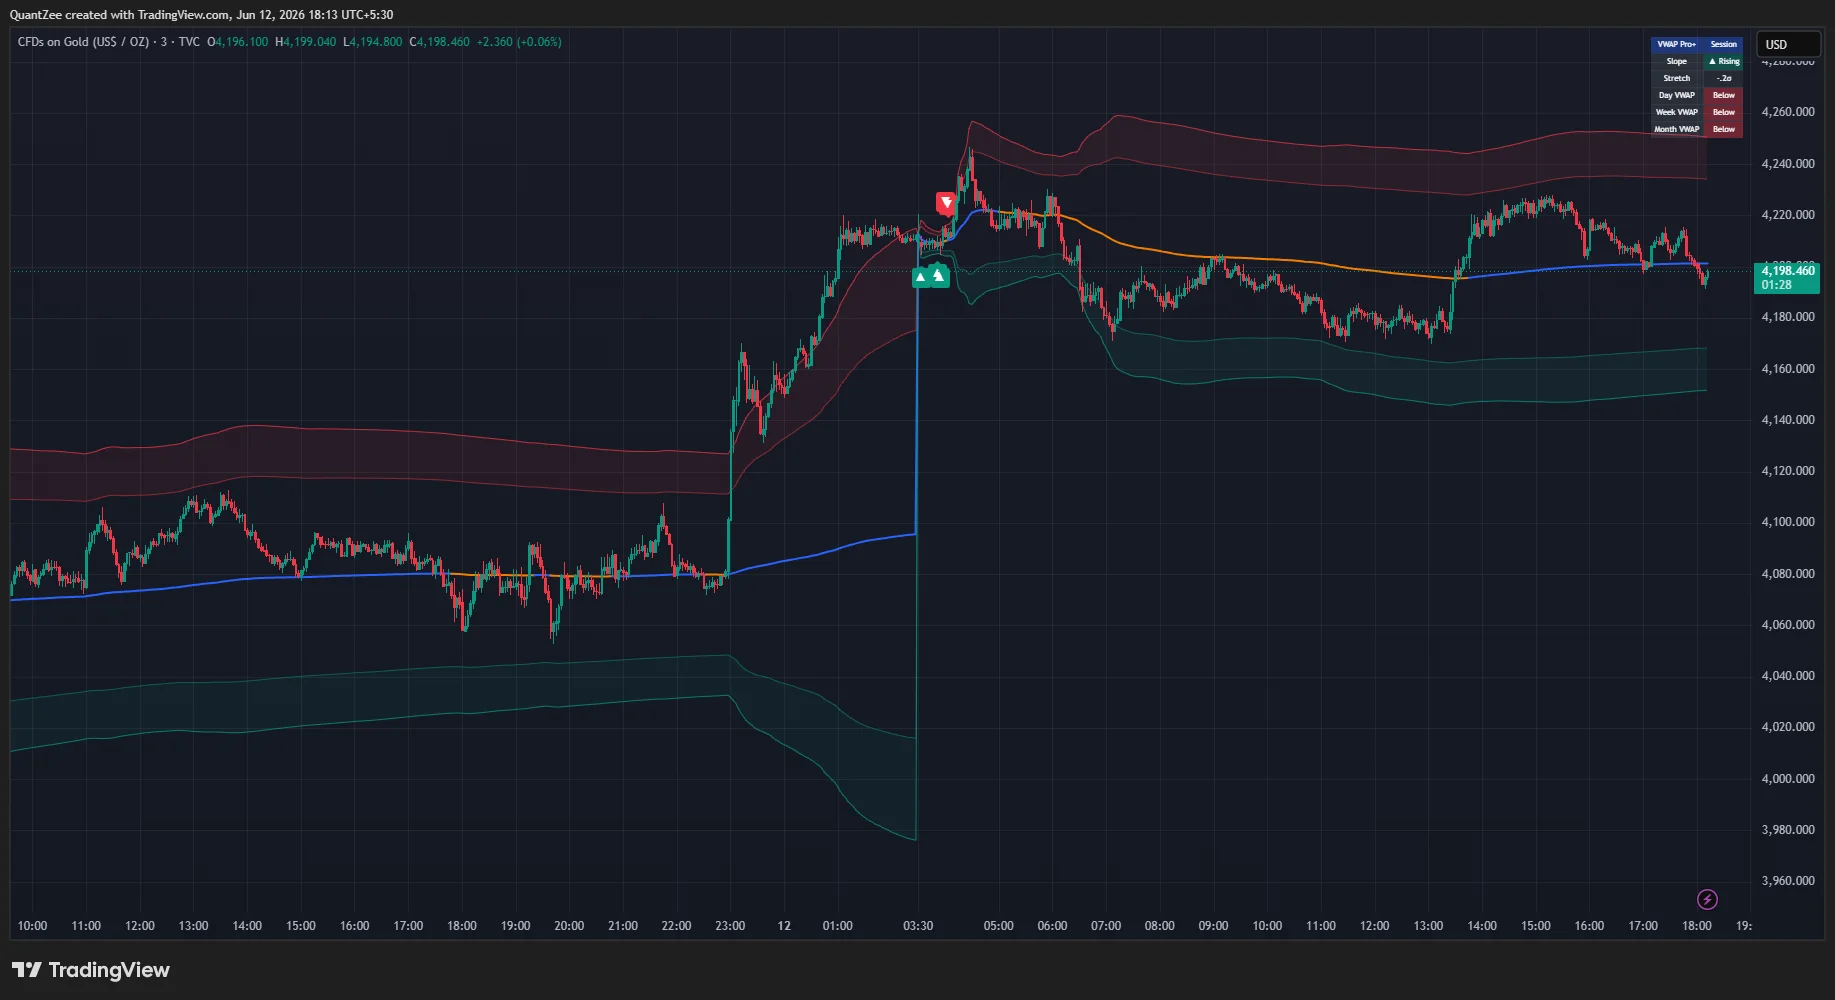1835x1000 pixels.
Task: Click the '01:00' time axis label
Action: (x=838, y=926)
